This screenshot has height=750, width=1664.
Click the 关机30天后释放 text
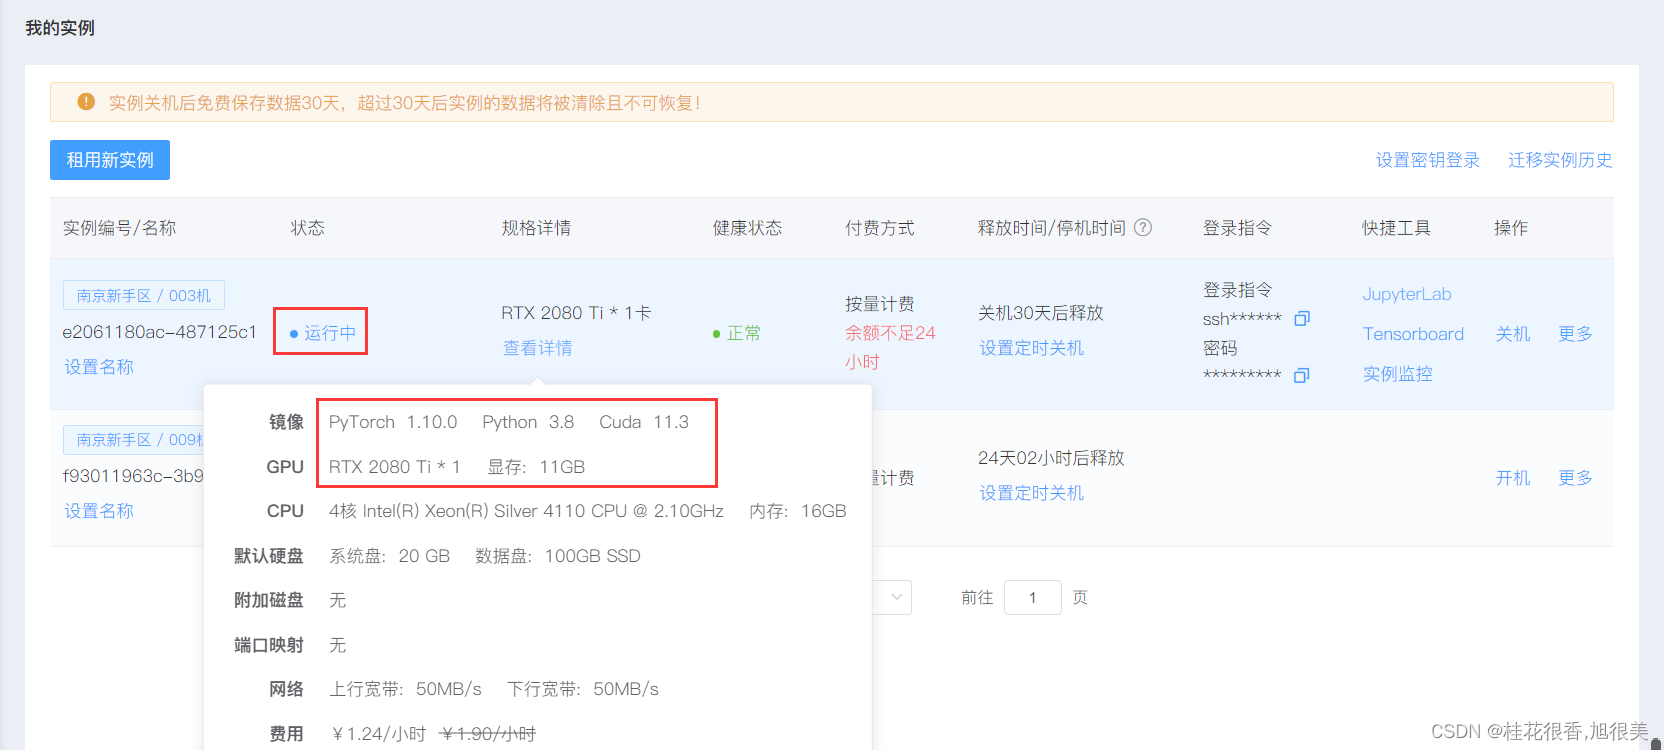[1040, 313]
